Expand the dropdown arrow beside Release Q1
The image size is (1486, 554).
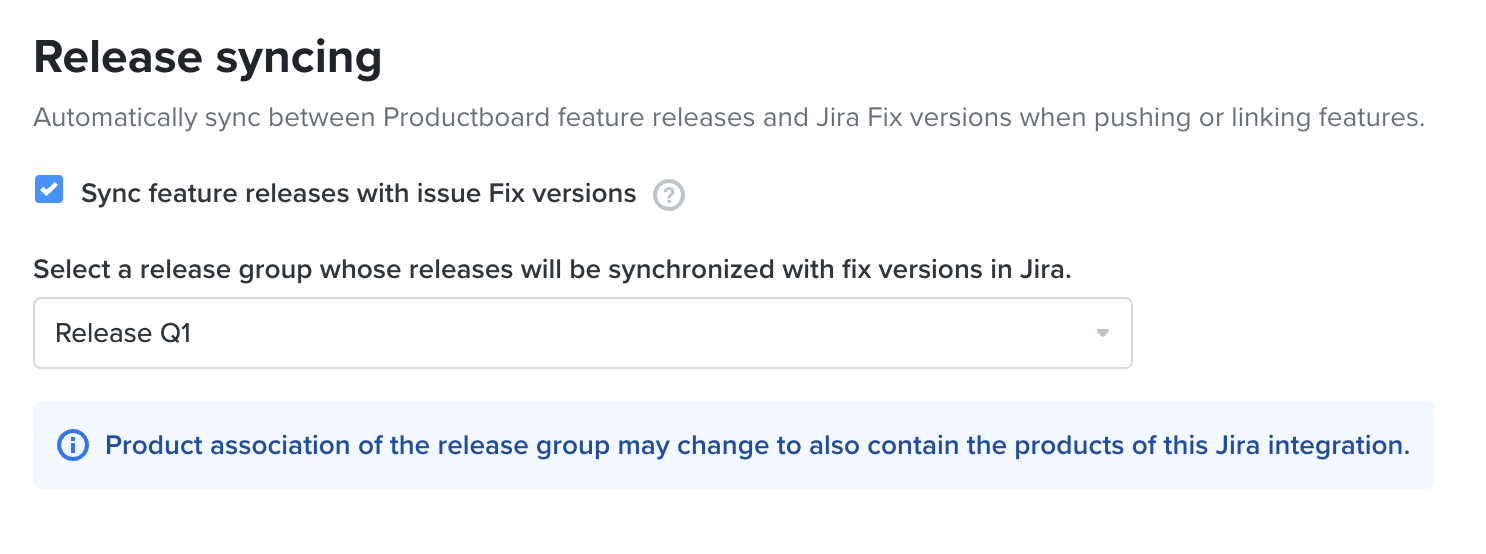(1103, 333)
